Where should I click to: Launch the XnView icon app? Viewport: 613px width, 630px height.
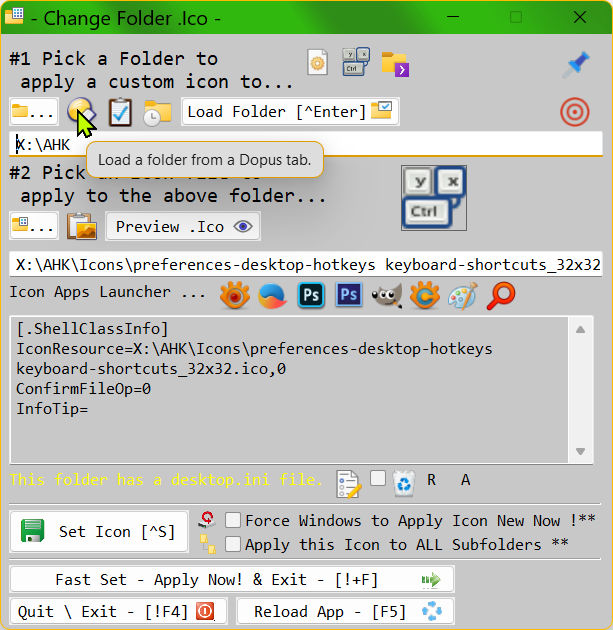click(x=234, y=294)
